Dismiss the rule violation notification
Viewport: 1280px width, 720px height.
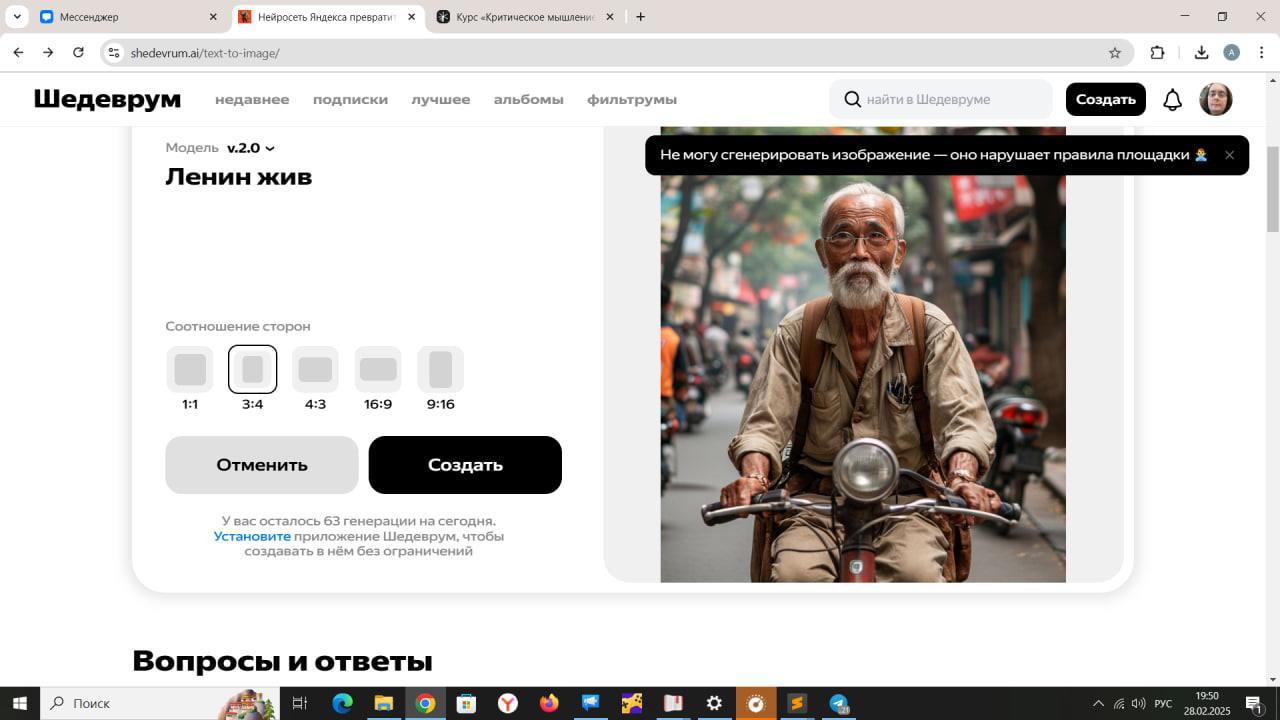pos(1229,155)
